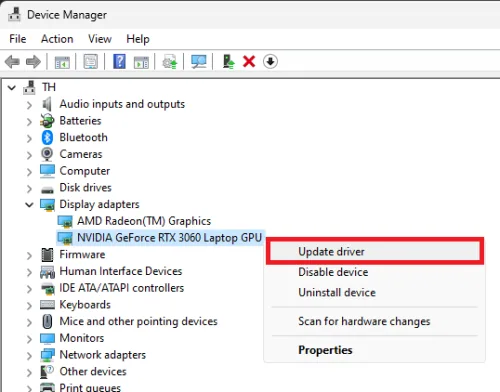
Task: Open the Action menu
Action: point(57,39)
